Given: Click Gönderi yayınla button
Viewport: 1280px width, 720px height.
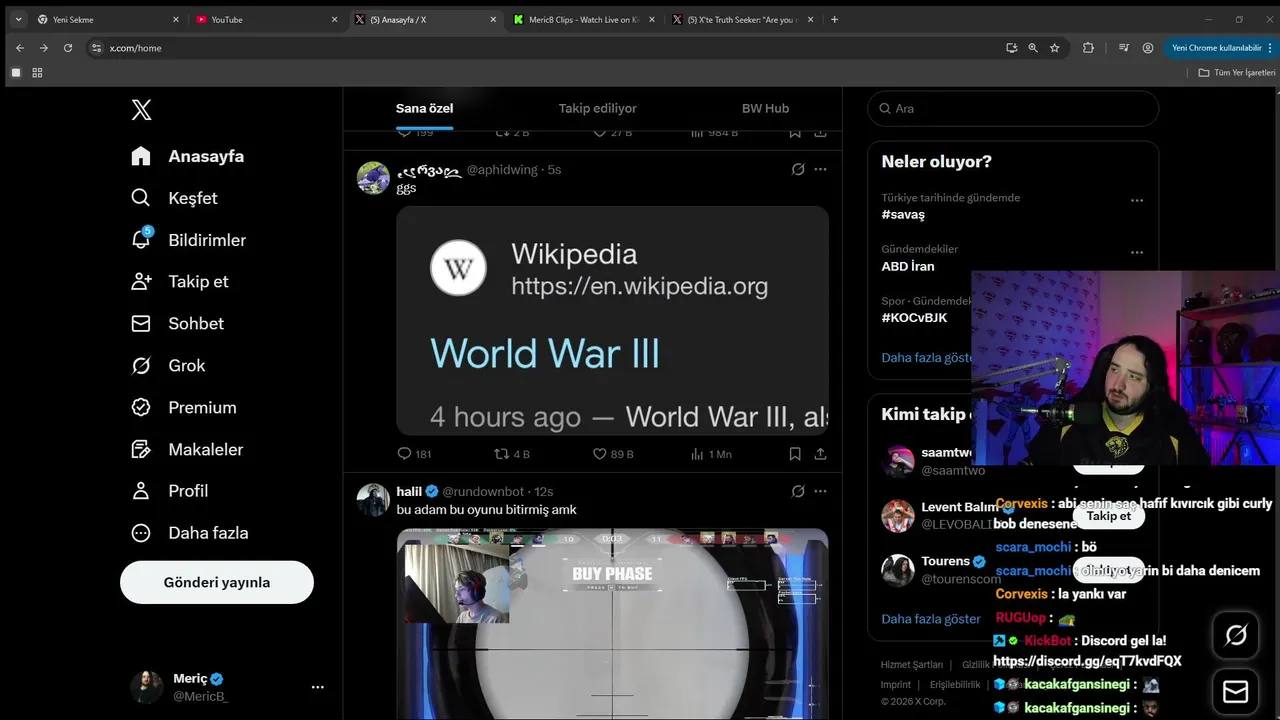Looking at the screenshot, I should point(217,582).
